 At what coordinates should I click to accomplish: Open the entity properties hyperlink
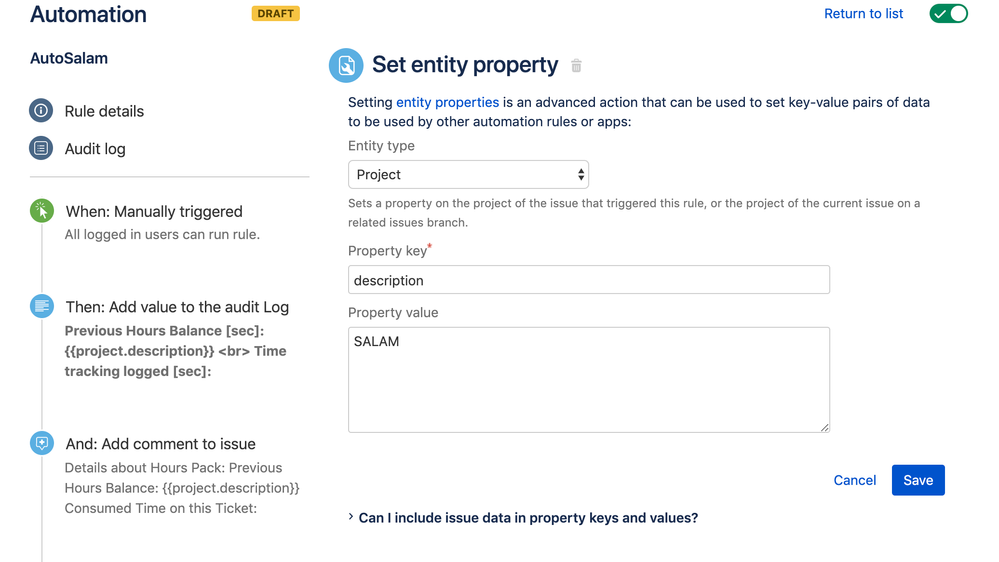tap(447, 102)
